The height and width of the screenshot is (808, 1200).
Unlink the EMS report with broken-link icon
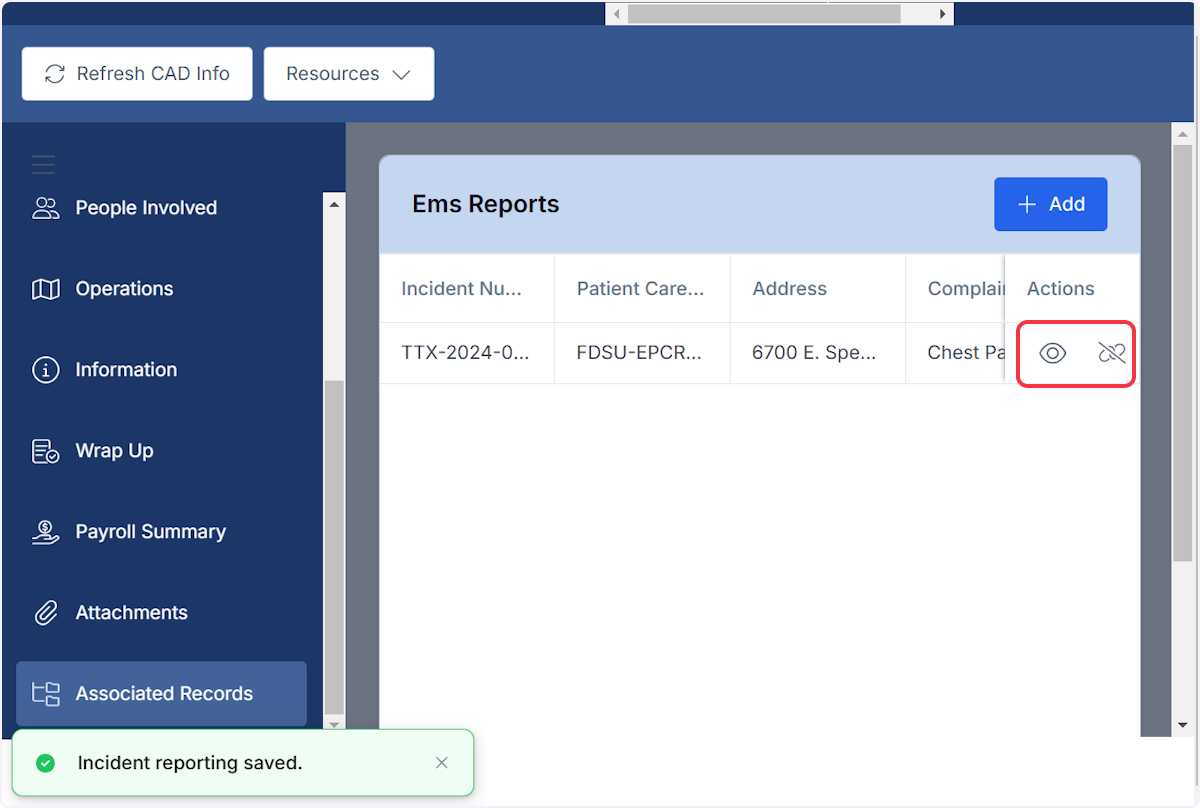[1111, 353]
